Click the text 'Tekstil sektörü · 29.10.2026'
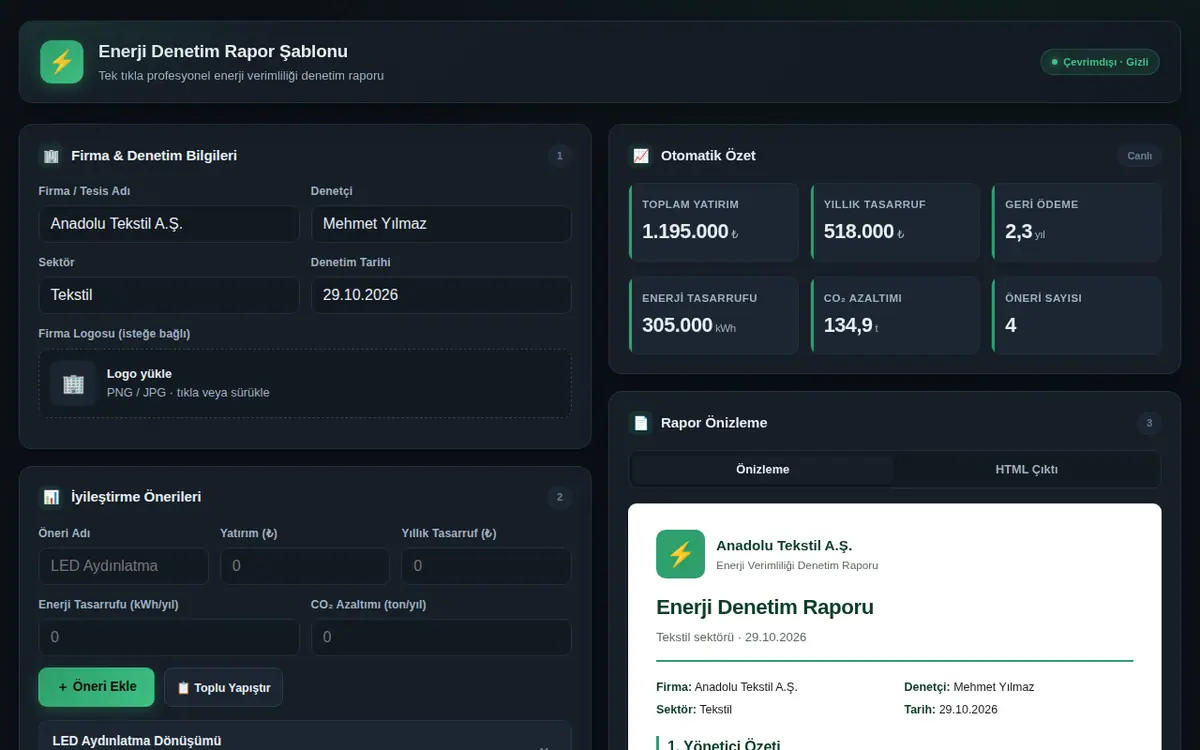Image resolution: width=1200 pixels, height=750 pixels. coord(731,637)
